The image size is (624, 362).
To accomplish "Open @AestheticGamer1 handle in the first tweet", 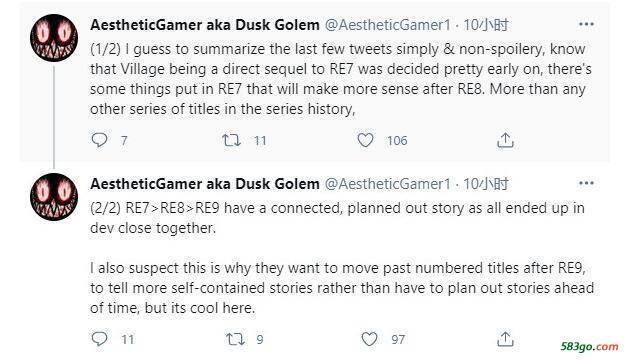I will tap(388, 25).
